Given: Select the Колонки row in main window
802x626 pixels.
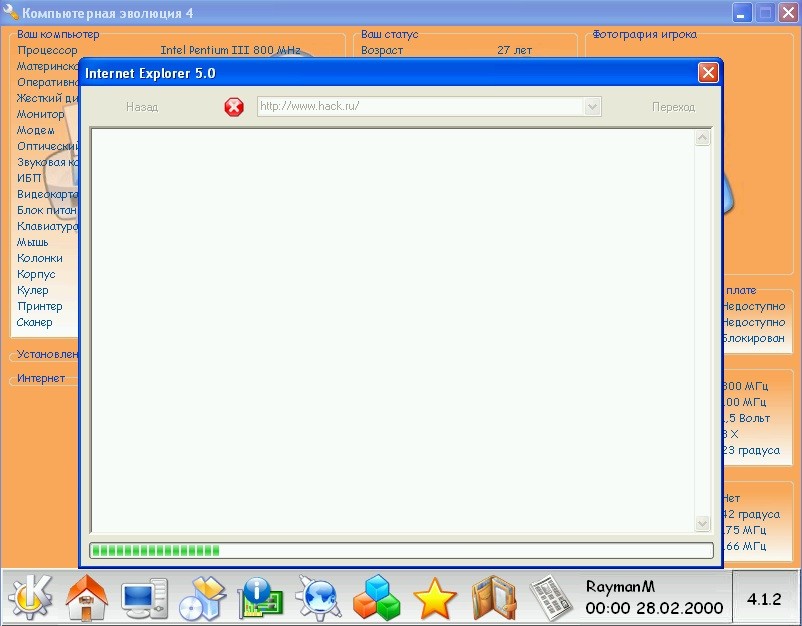Looking at the screenshot, I should coord(39,258).
